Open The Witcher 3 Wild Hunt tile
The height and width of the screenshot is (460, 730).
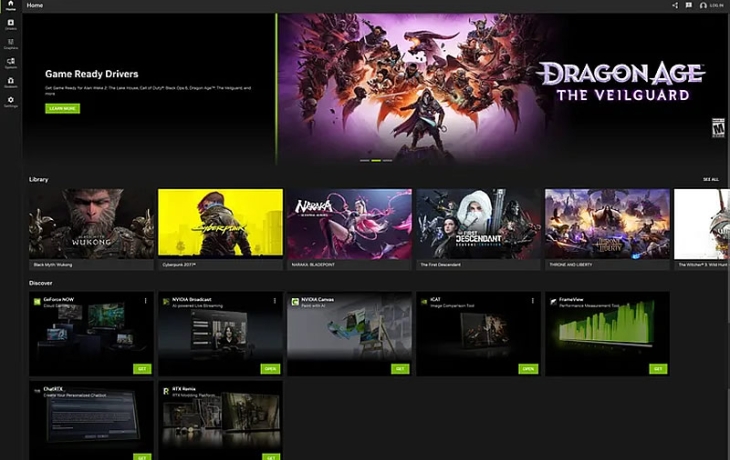(x=702, y=229)
